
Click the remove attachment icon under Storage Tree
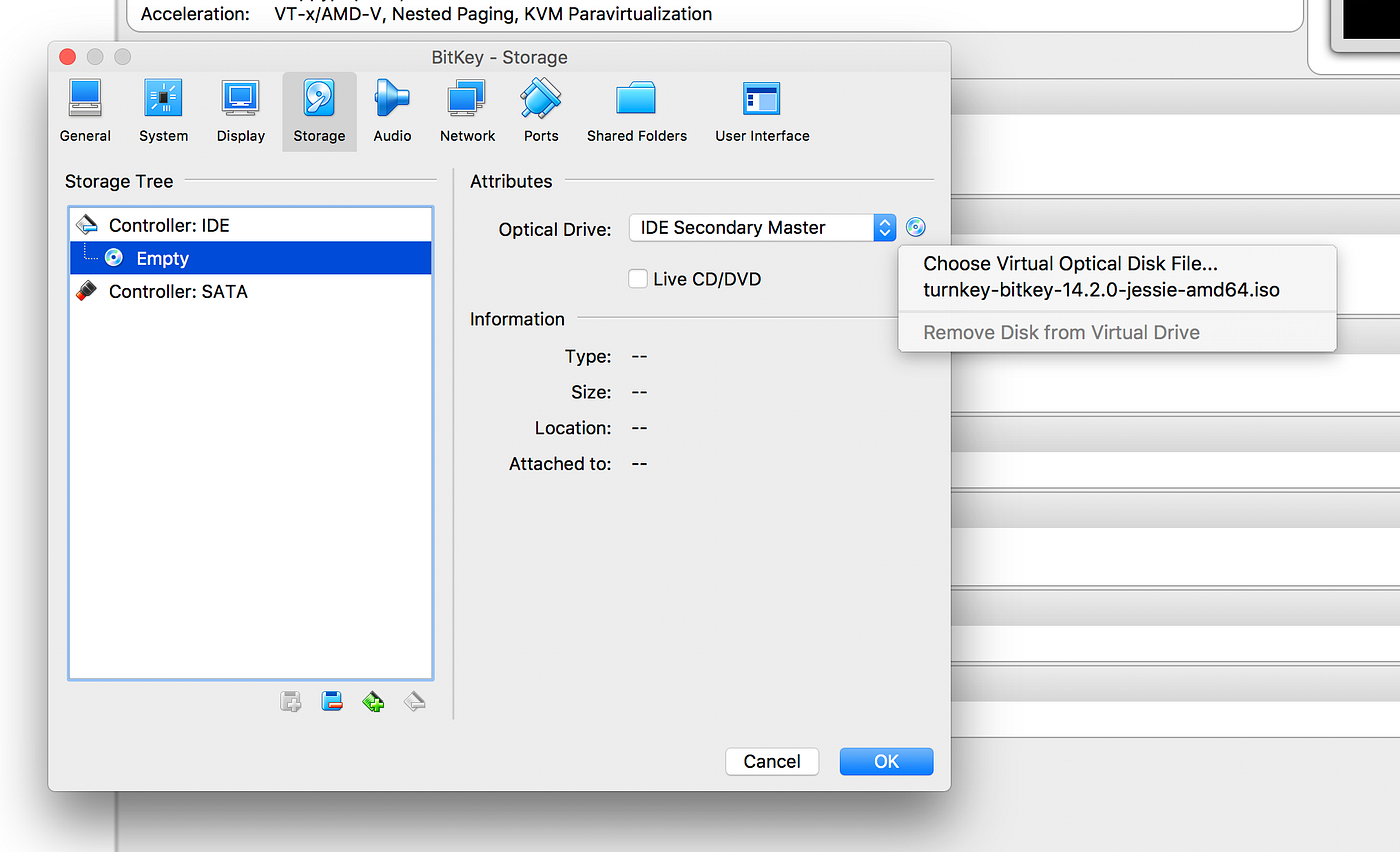(x=332, y=702)
